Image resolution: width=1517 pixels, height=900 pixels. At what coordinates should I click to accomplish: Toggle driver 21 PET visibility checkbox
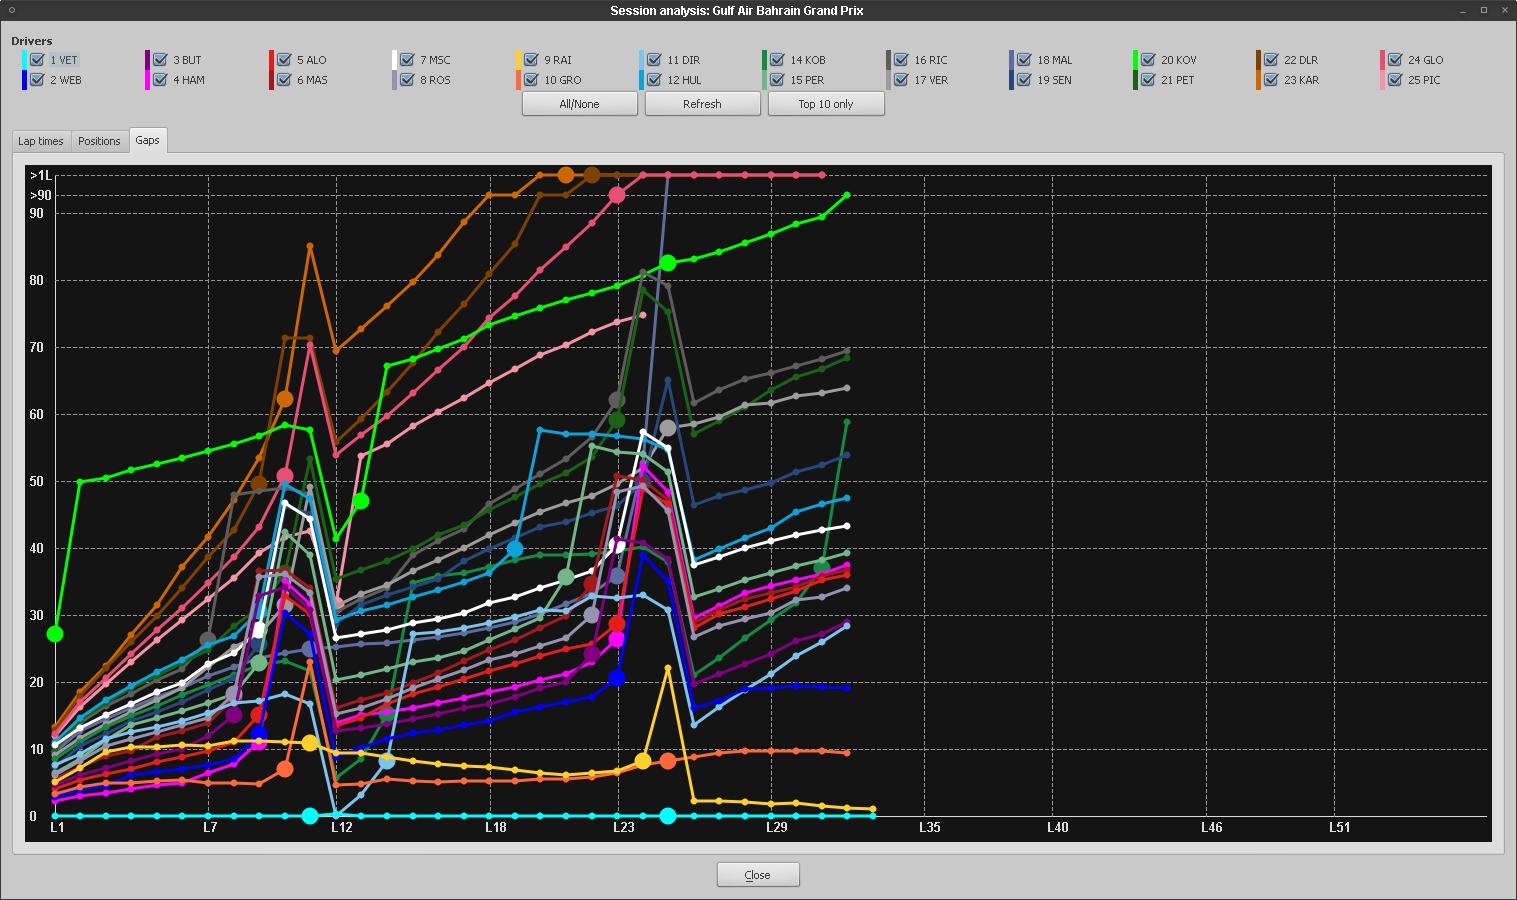pos(1148,80)
